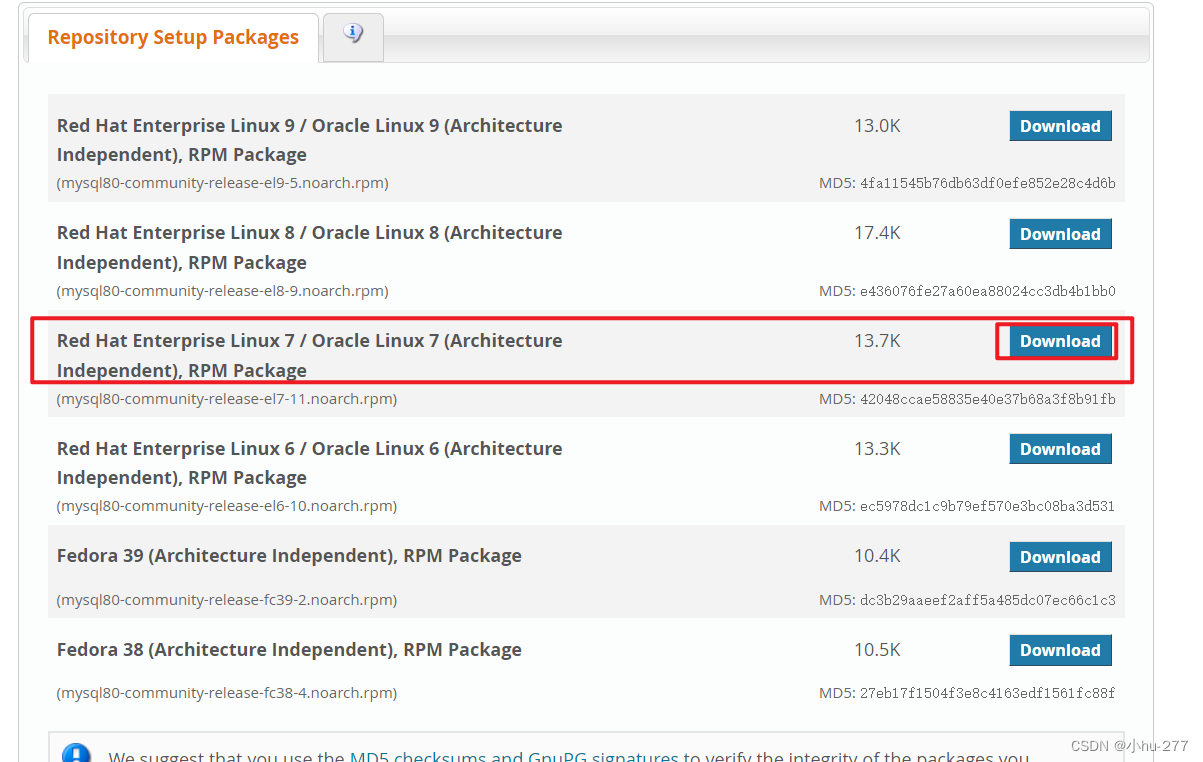1203x762 pixels.
Task: Click the MD5 hash starting with 4fa11545
Action: point(988,183)
